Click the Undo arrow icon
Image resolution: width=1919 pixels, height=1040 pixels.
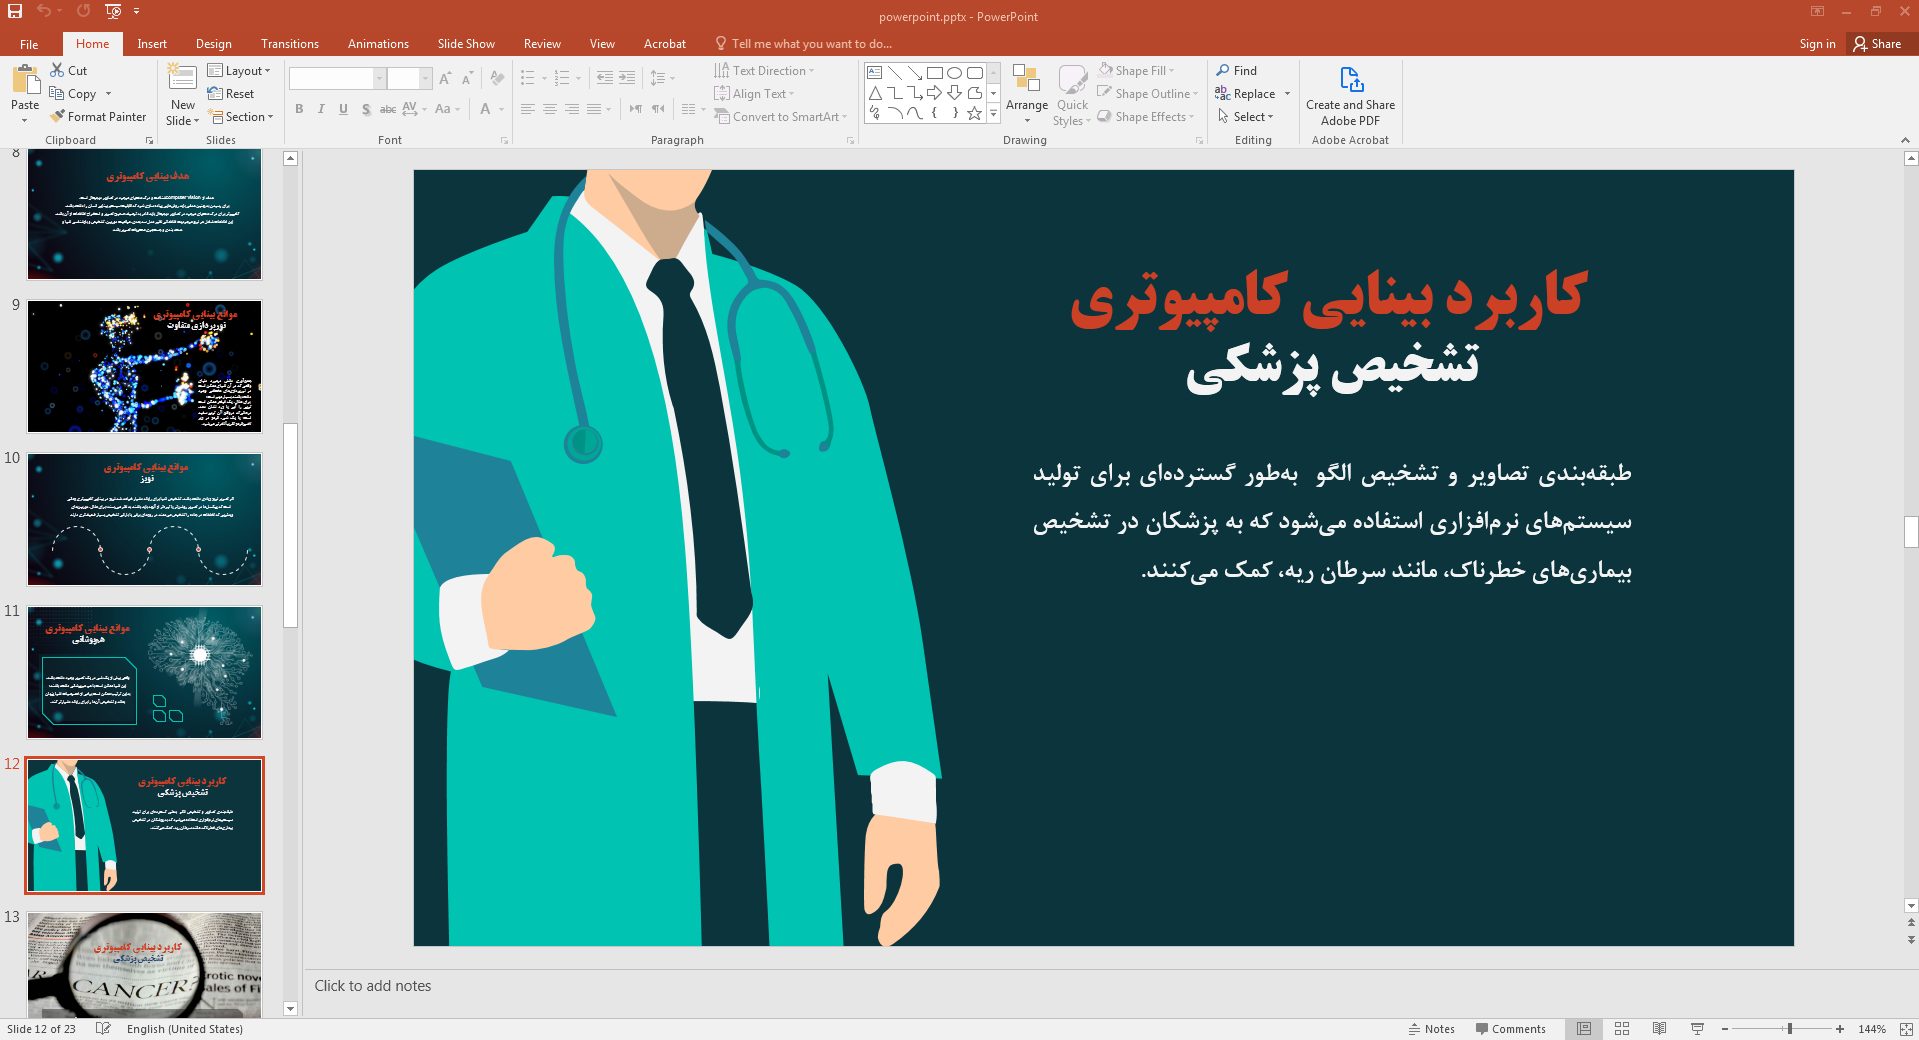click(x=44, y=11)
